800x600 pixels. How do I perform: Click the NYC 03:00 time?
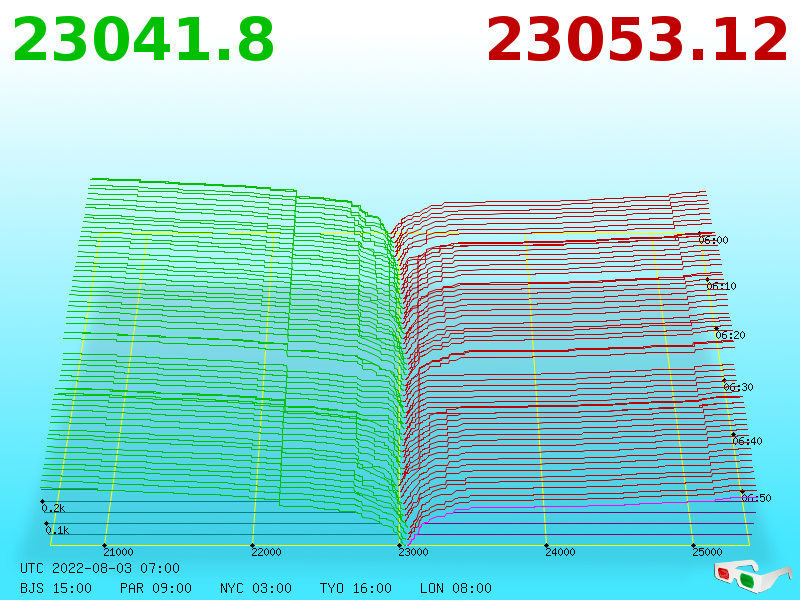(x=256, y=588)
